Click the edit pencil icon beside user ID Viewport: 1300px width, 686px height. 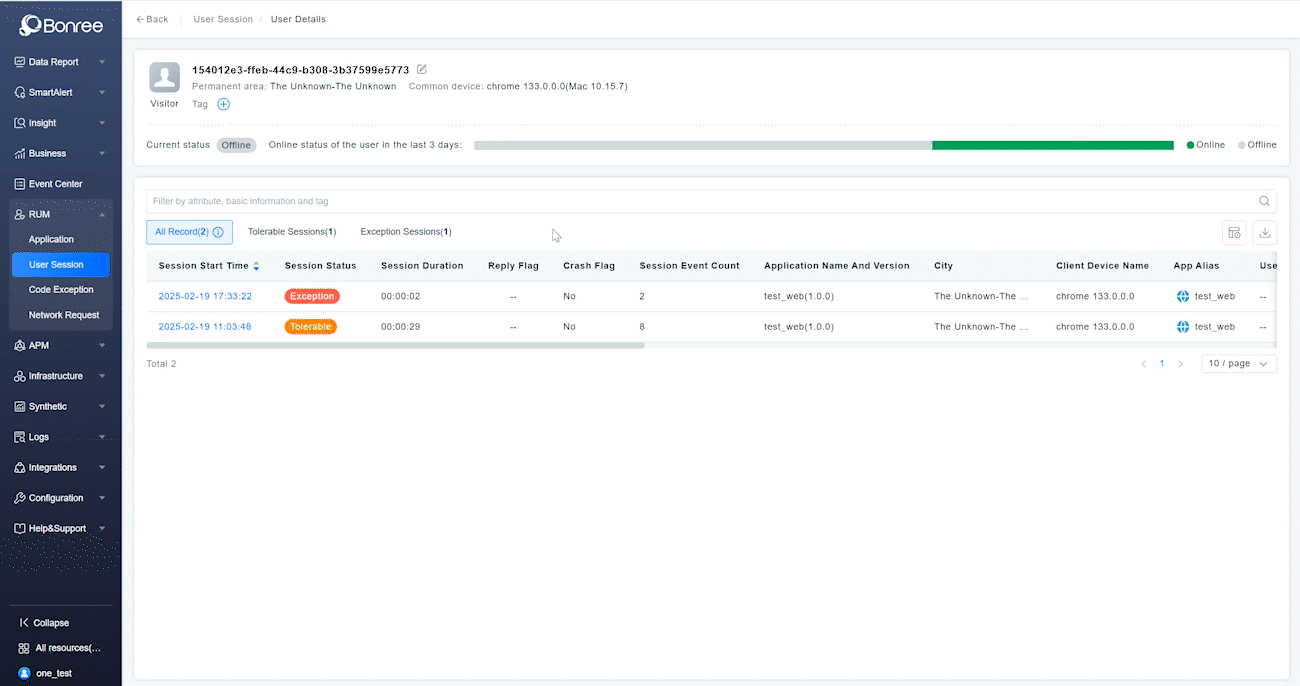point(422,69)
